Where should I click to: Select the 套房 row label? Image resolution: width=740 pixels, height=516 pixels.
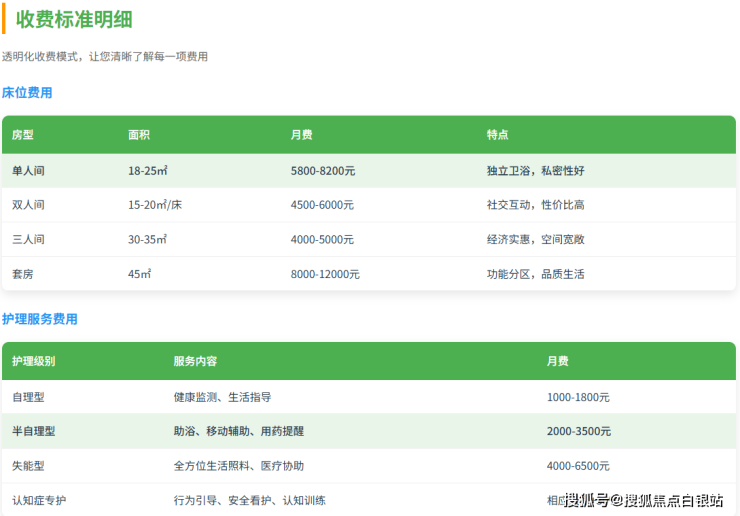(x=23, y=274)
